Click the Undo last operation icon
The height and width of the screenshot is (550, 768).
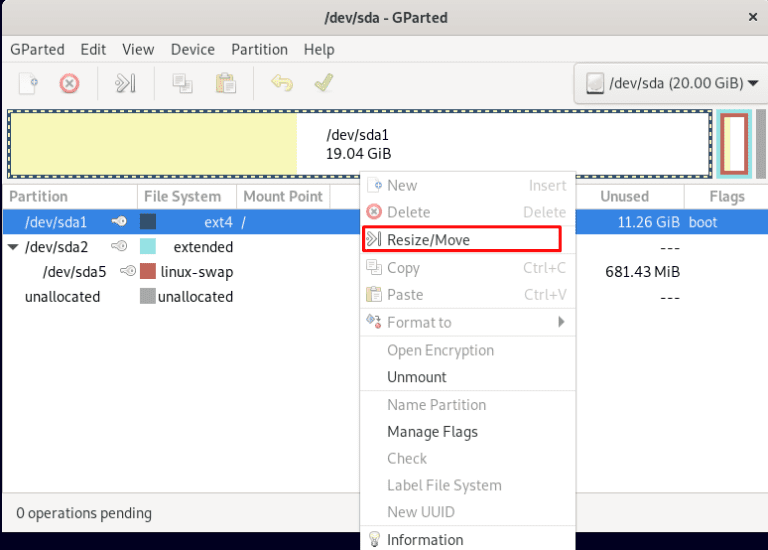point(282,83)
